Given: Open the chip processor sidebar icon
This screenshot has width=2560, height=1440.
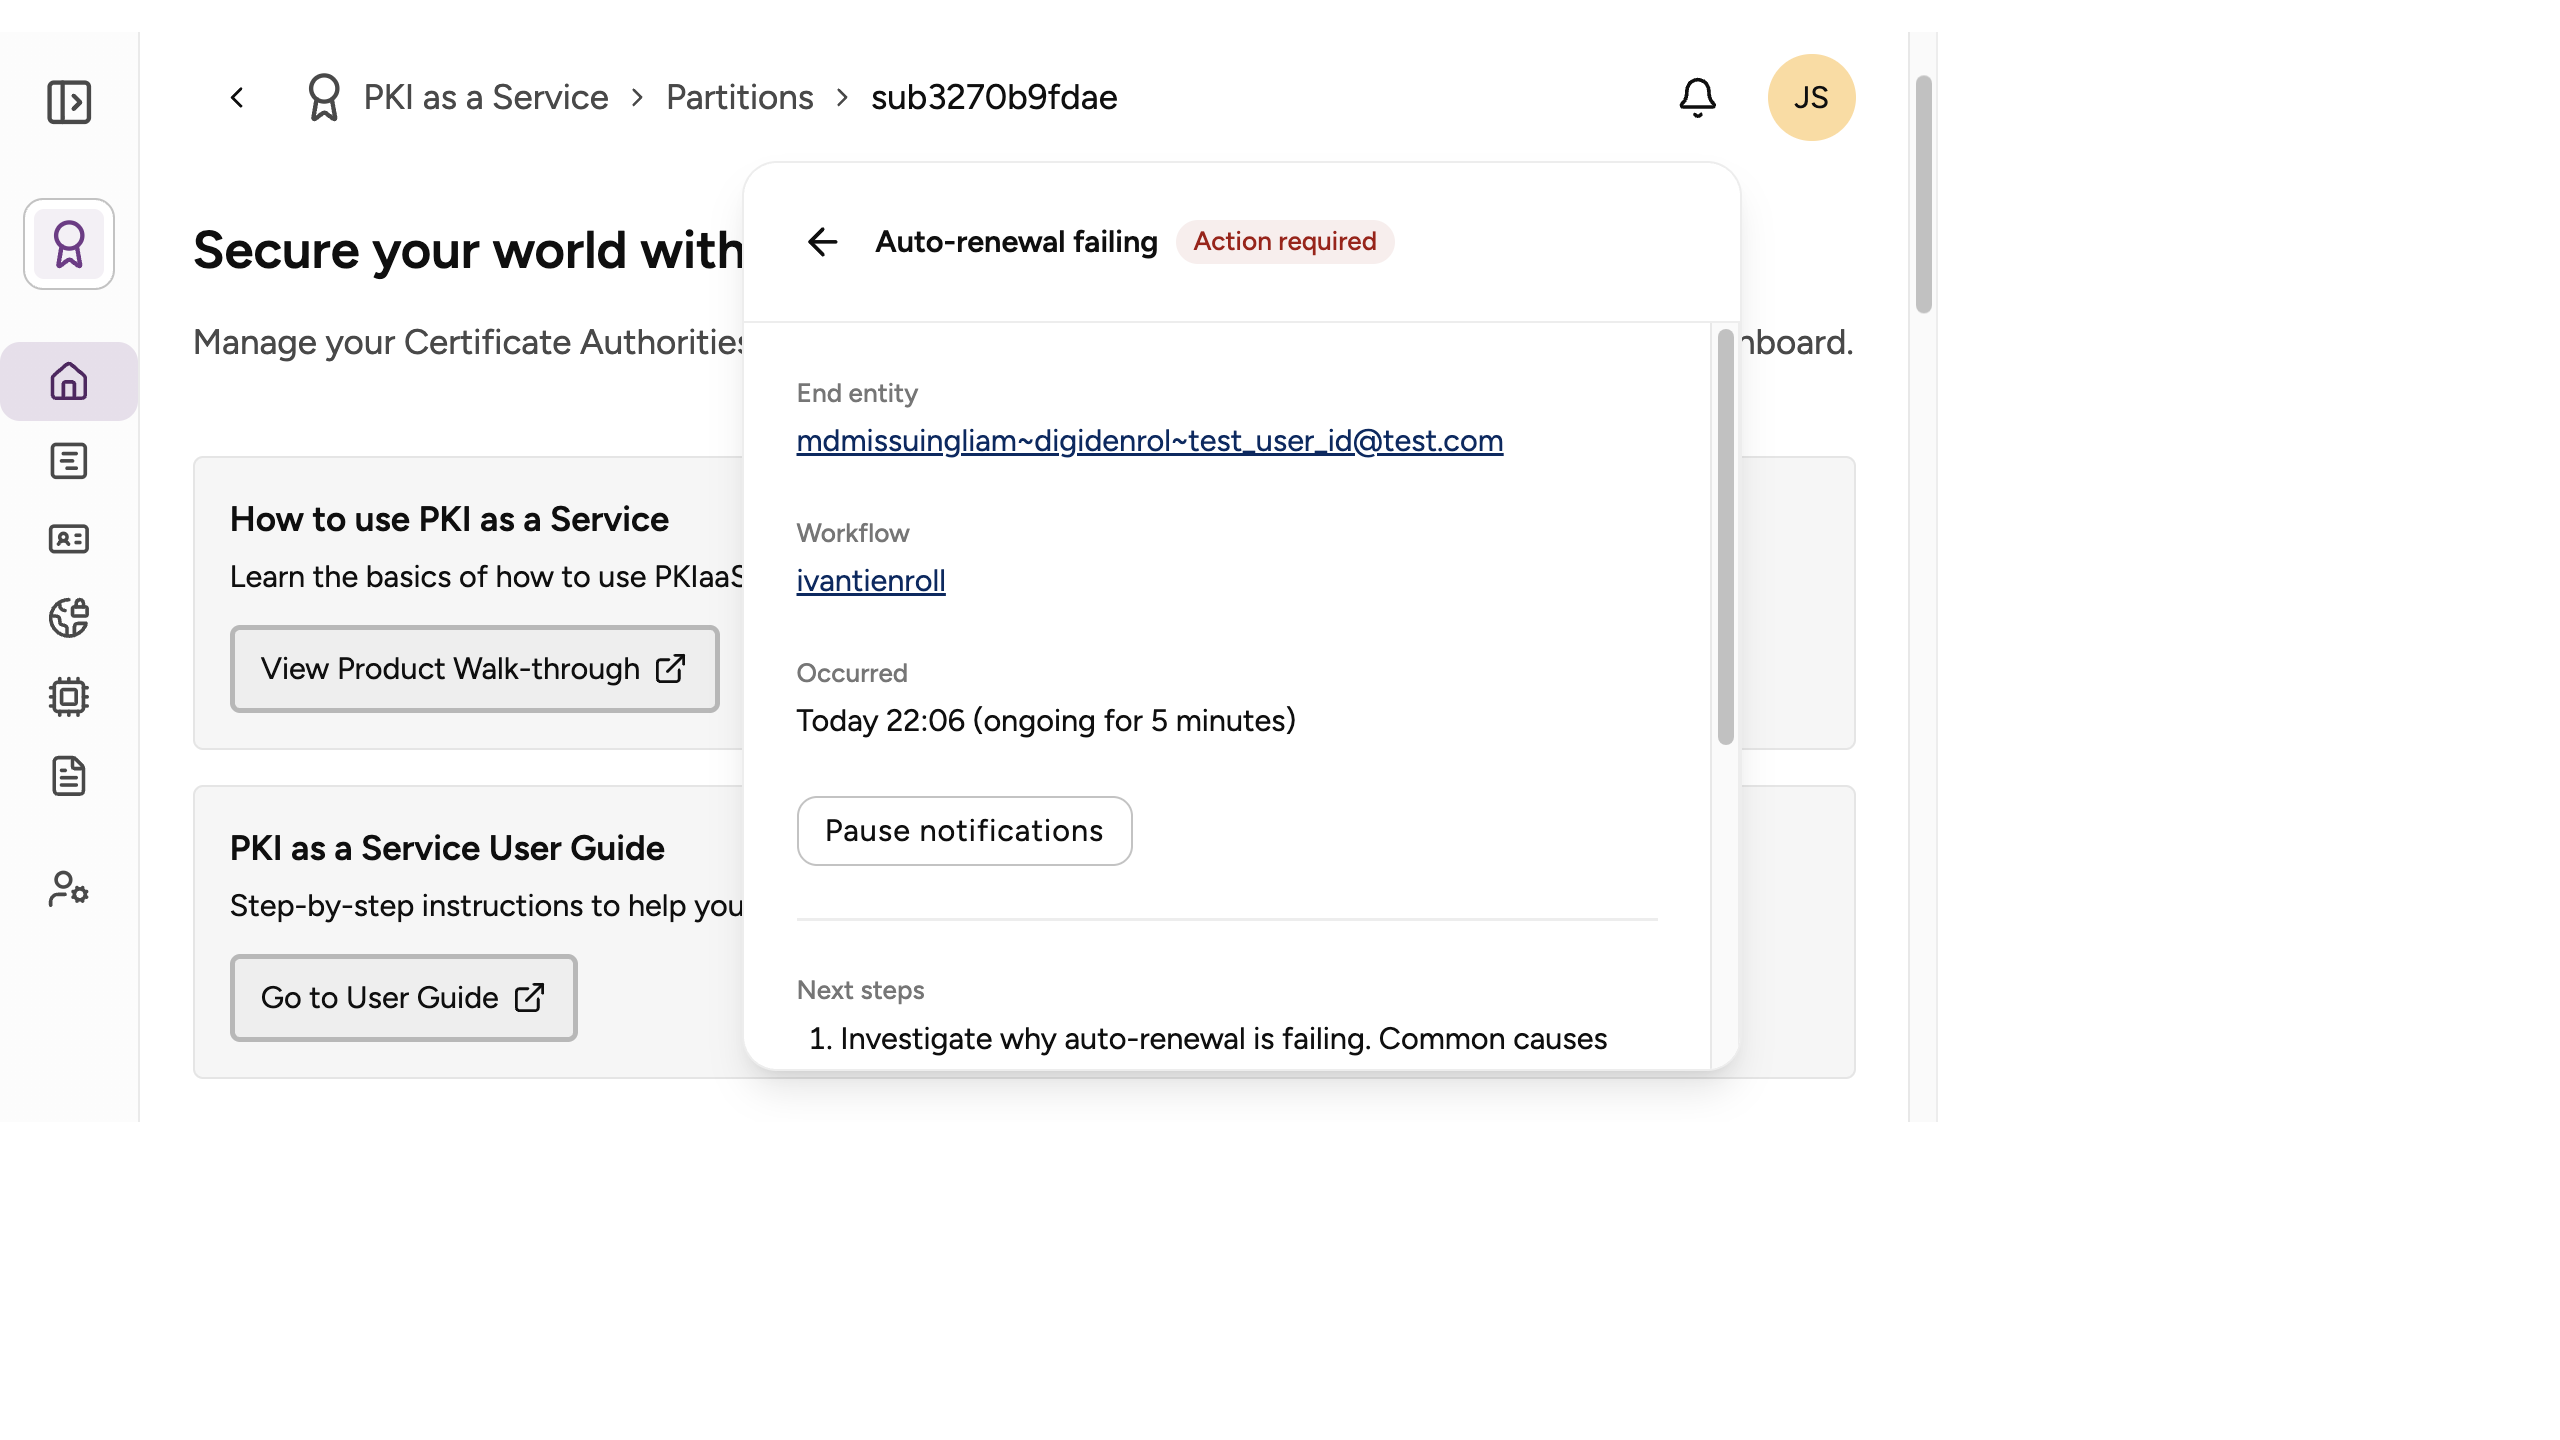Looking at the screenshot, I should click(69, 697).
